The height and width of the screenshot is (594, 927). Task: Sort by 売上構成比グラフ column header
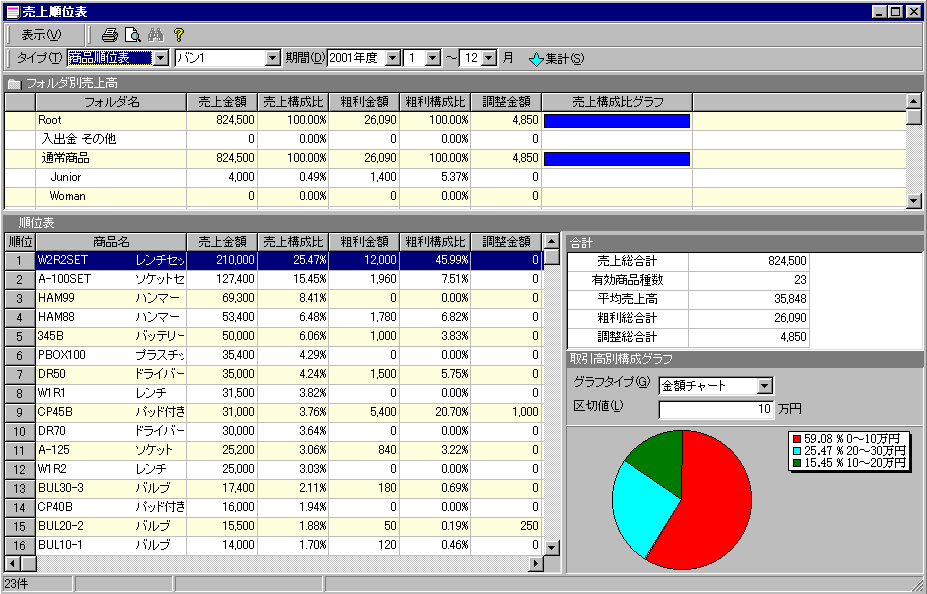(617, 102)
